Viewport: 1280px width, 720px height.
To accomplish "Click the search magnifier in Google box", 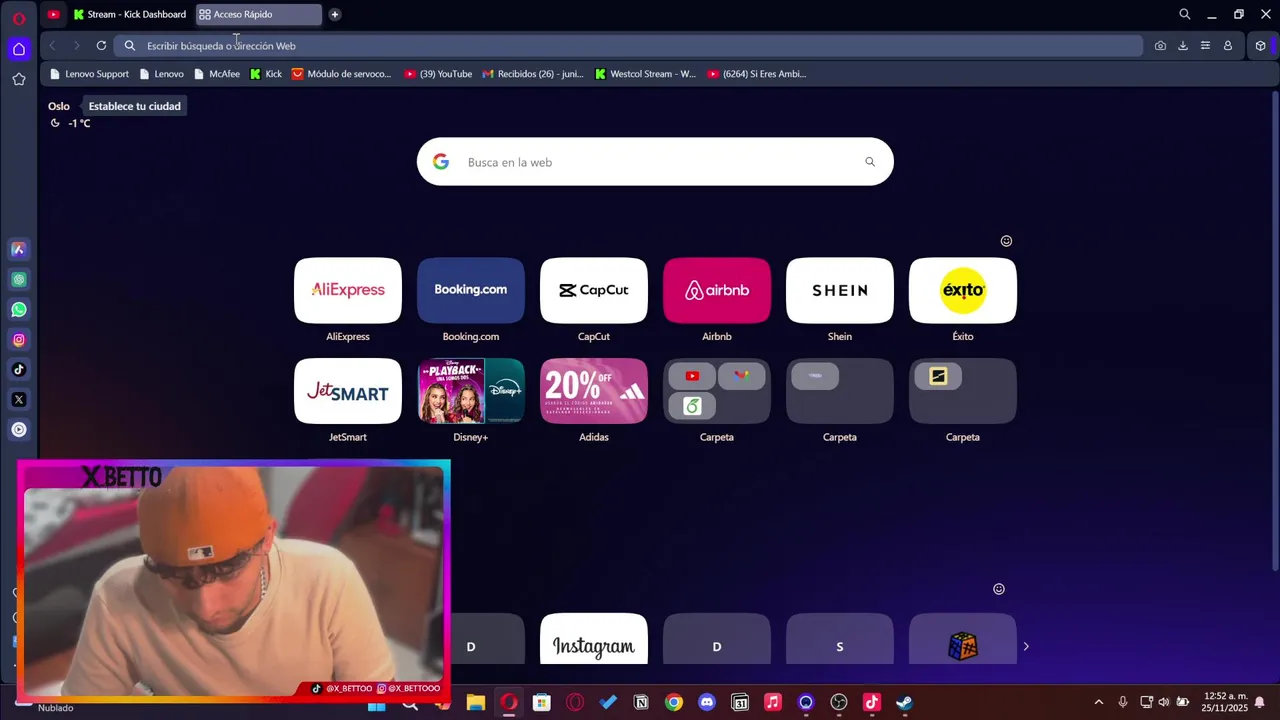I will pyautogui.click(x=870, y=162).
